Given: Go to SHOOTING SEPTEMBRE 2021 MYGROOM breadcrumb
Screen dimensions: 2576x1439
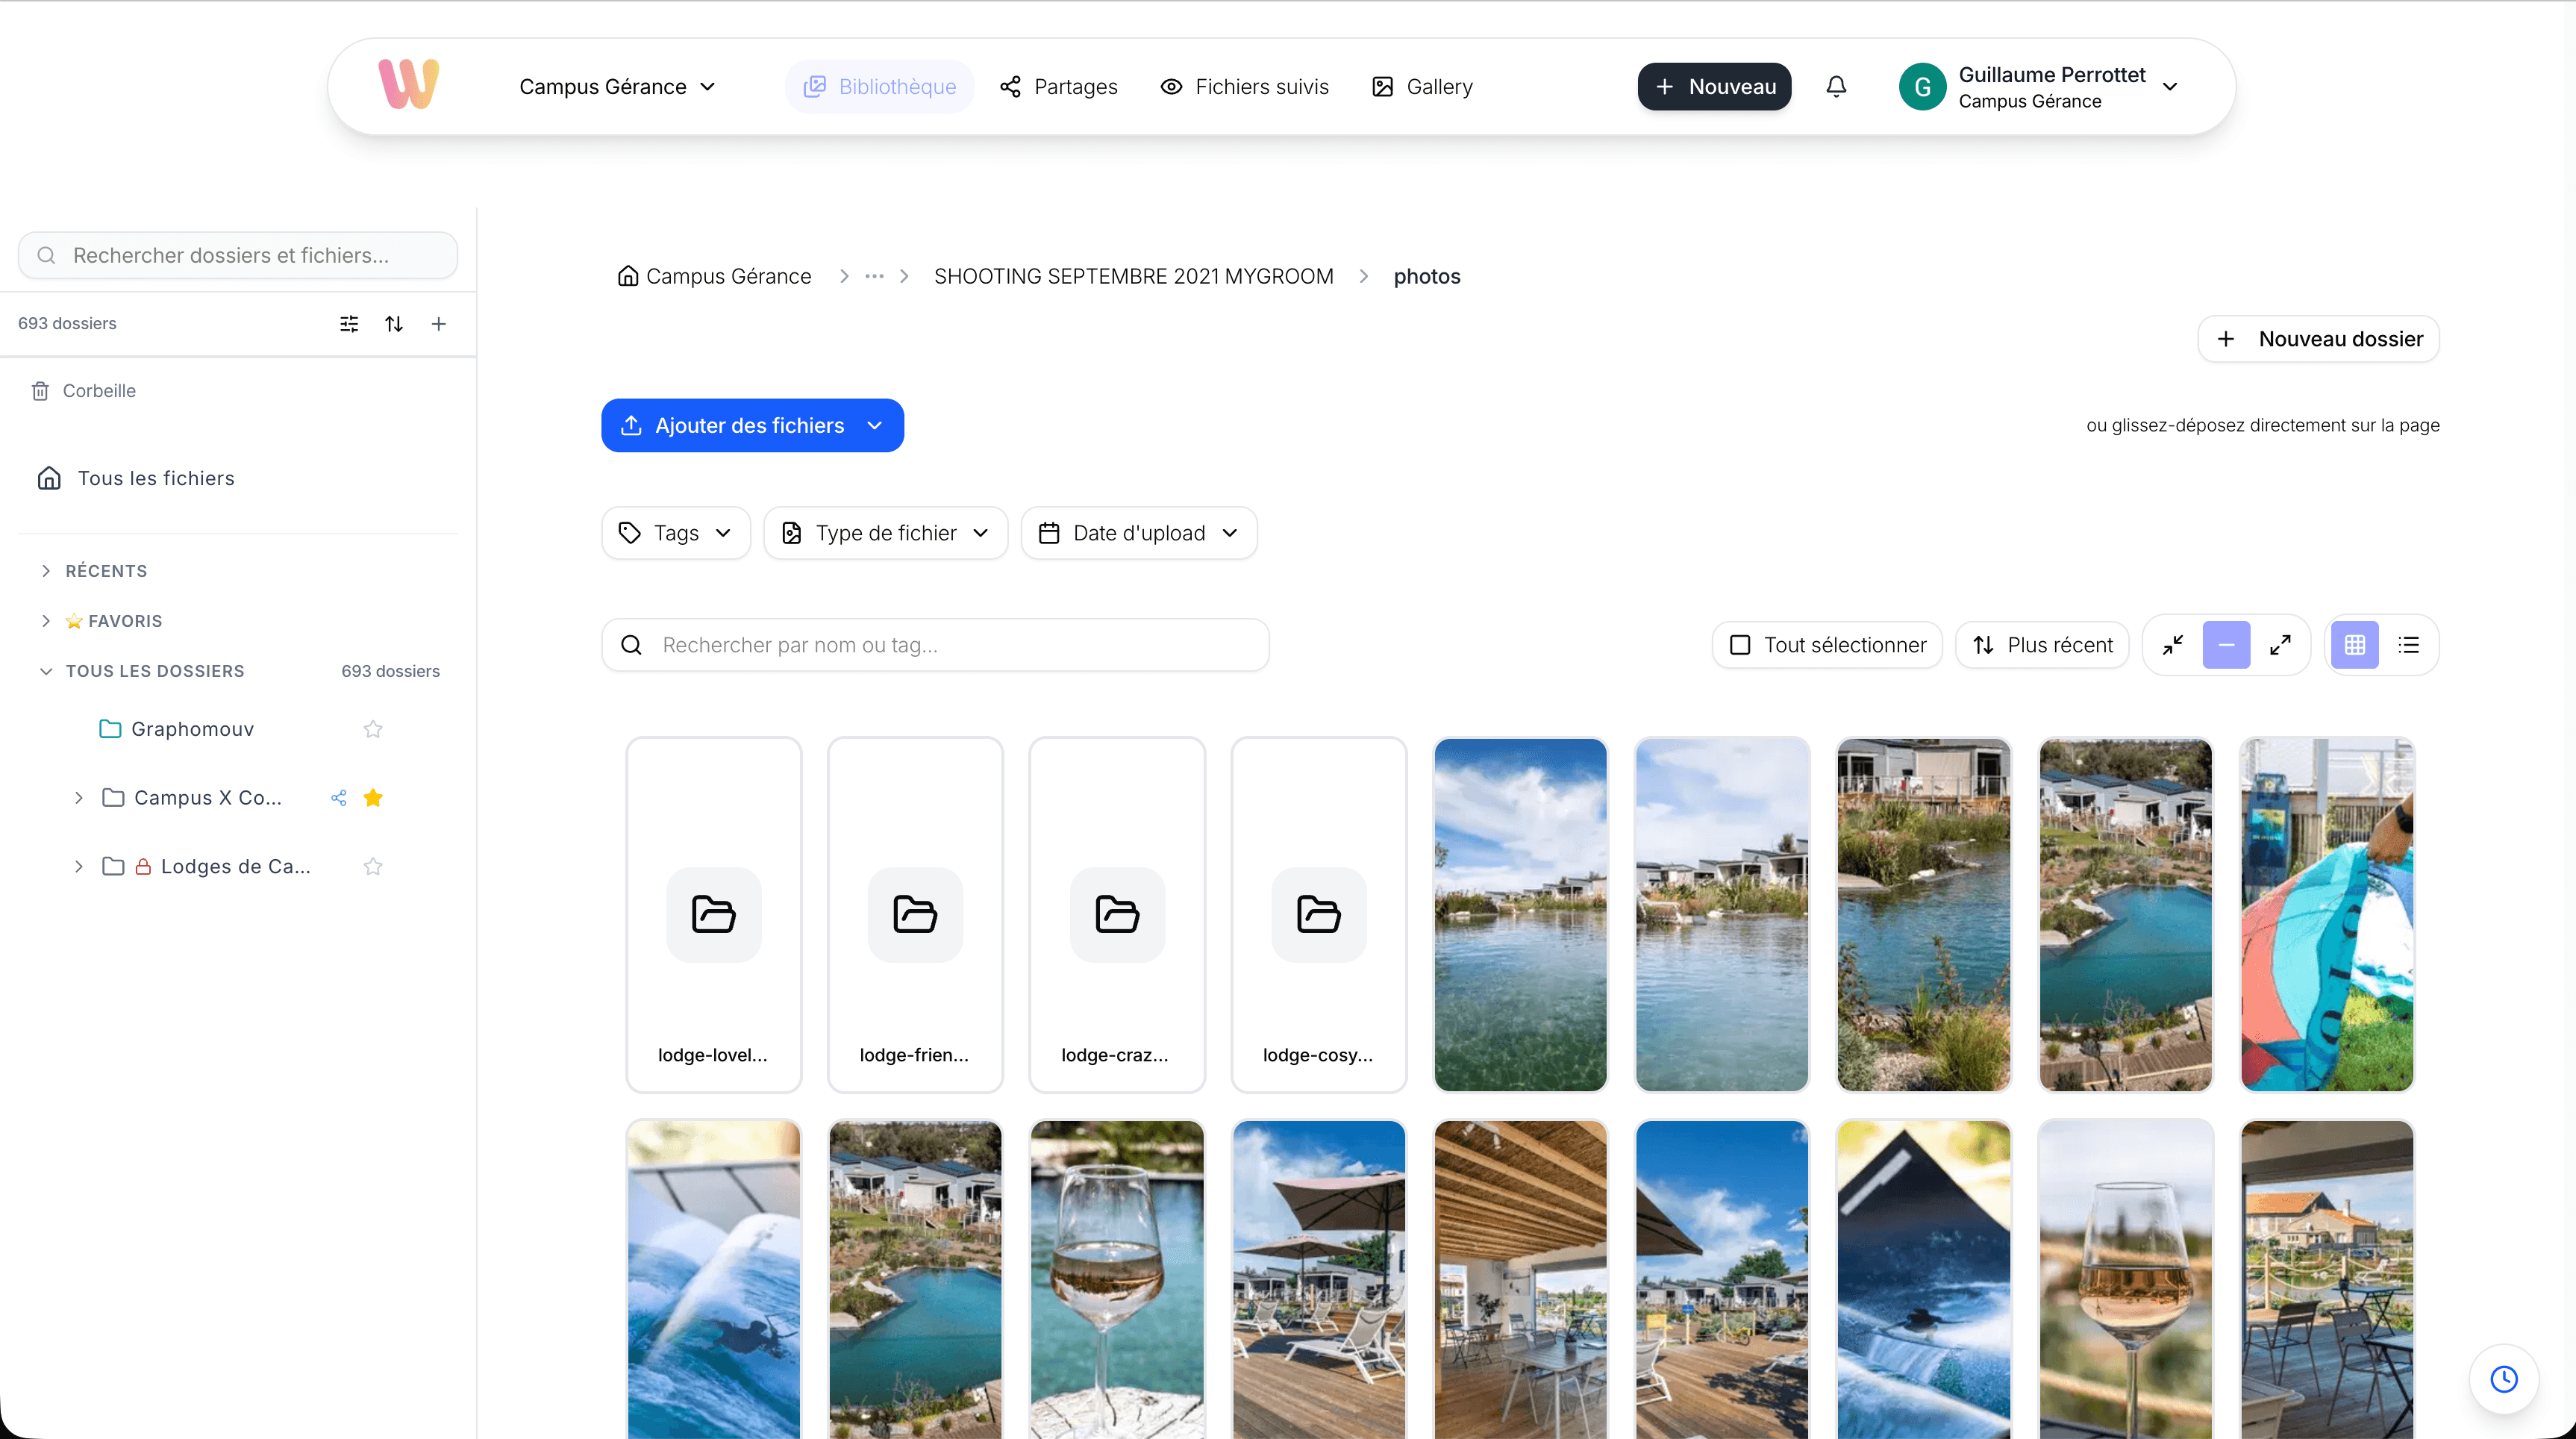Looking at the screenshot, I should click(x=1133, y=276).
